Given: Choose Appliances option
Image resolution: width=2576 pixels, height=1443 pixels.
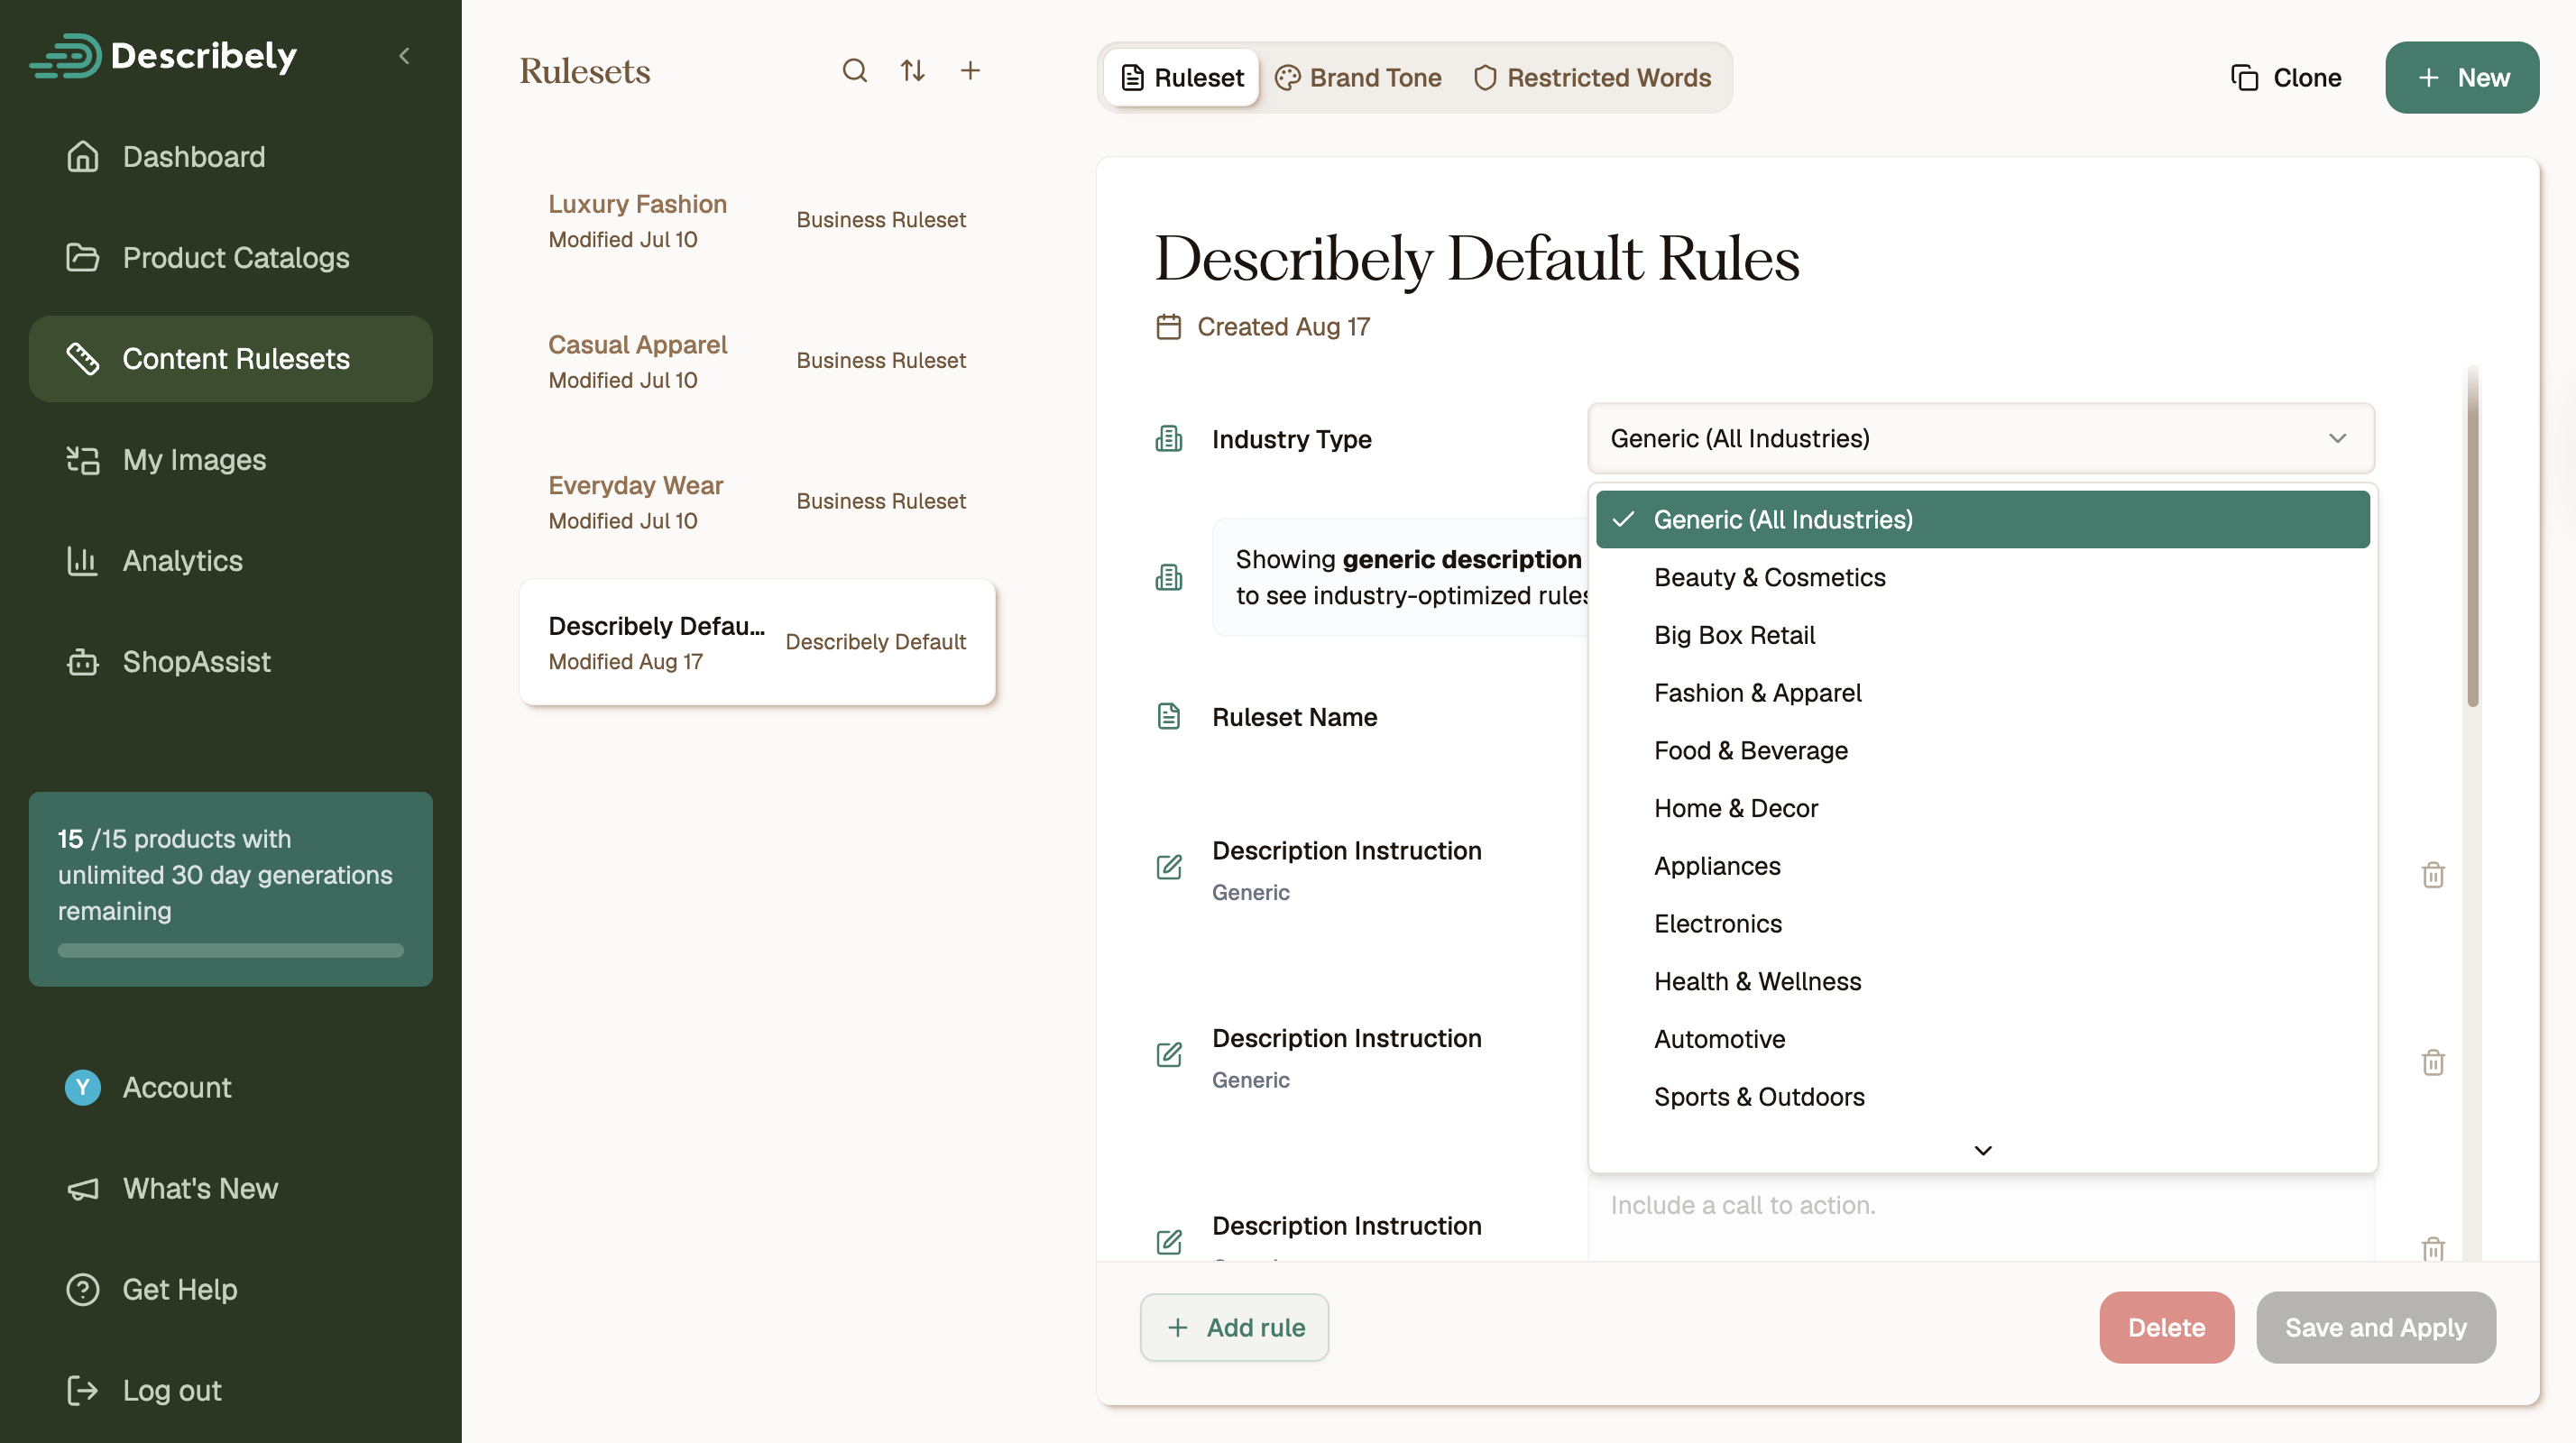Looking at the screenshot, I should [1982, 867].
